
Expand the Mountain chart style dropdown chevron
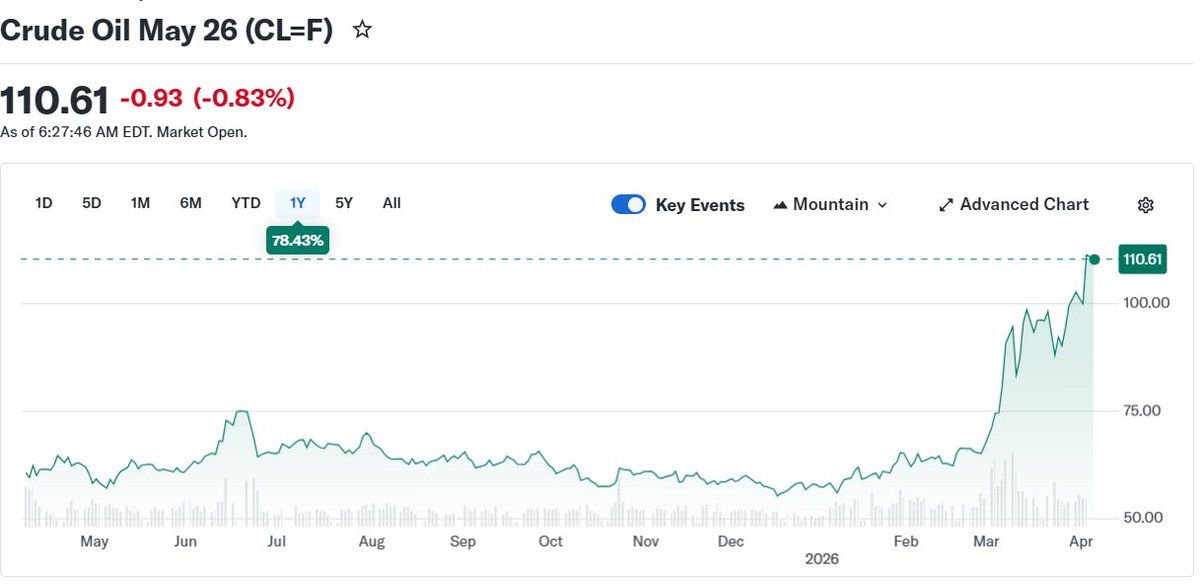click(882, 205)
